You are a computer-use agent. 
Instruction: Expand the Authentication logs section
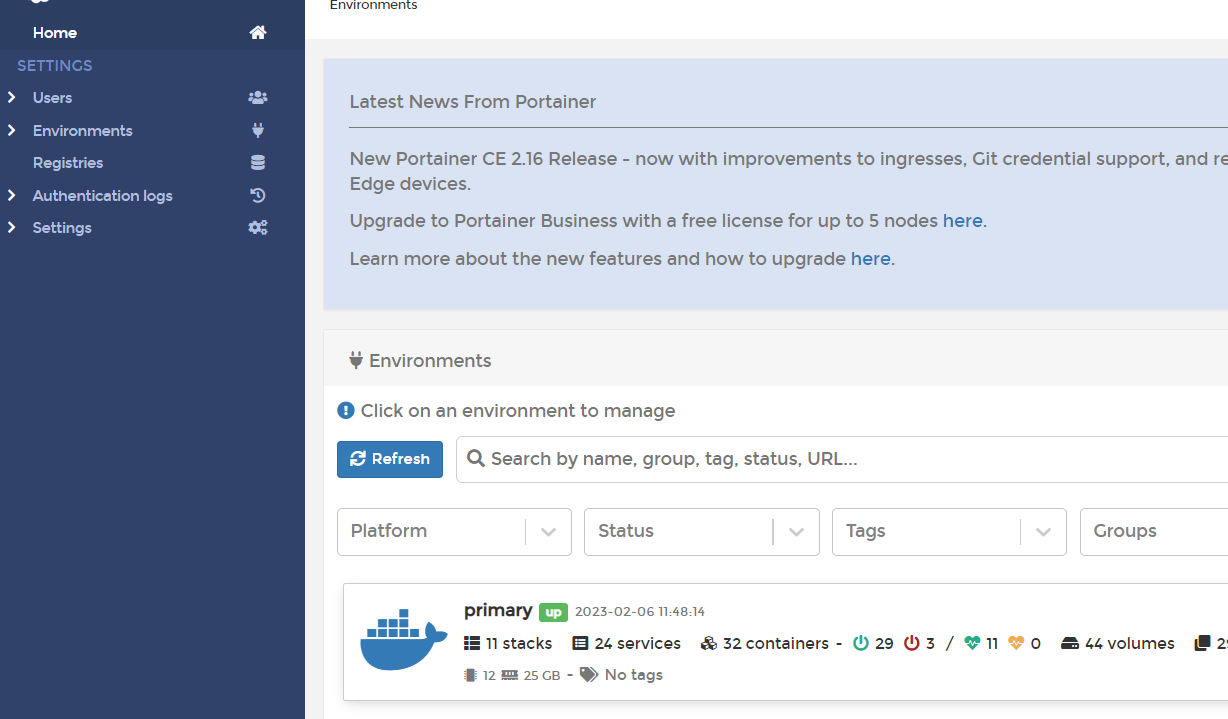click(12, 196)
